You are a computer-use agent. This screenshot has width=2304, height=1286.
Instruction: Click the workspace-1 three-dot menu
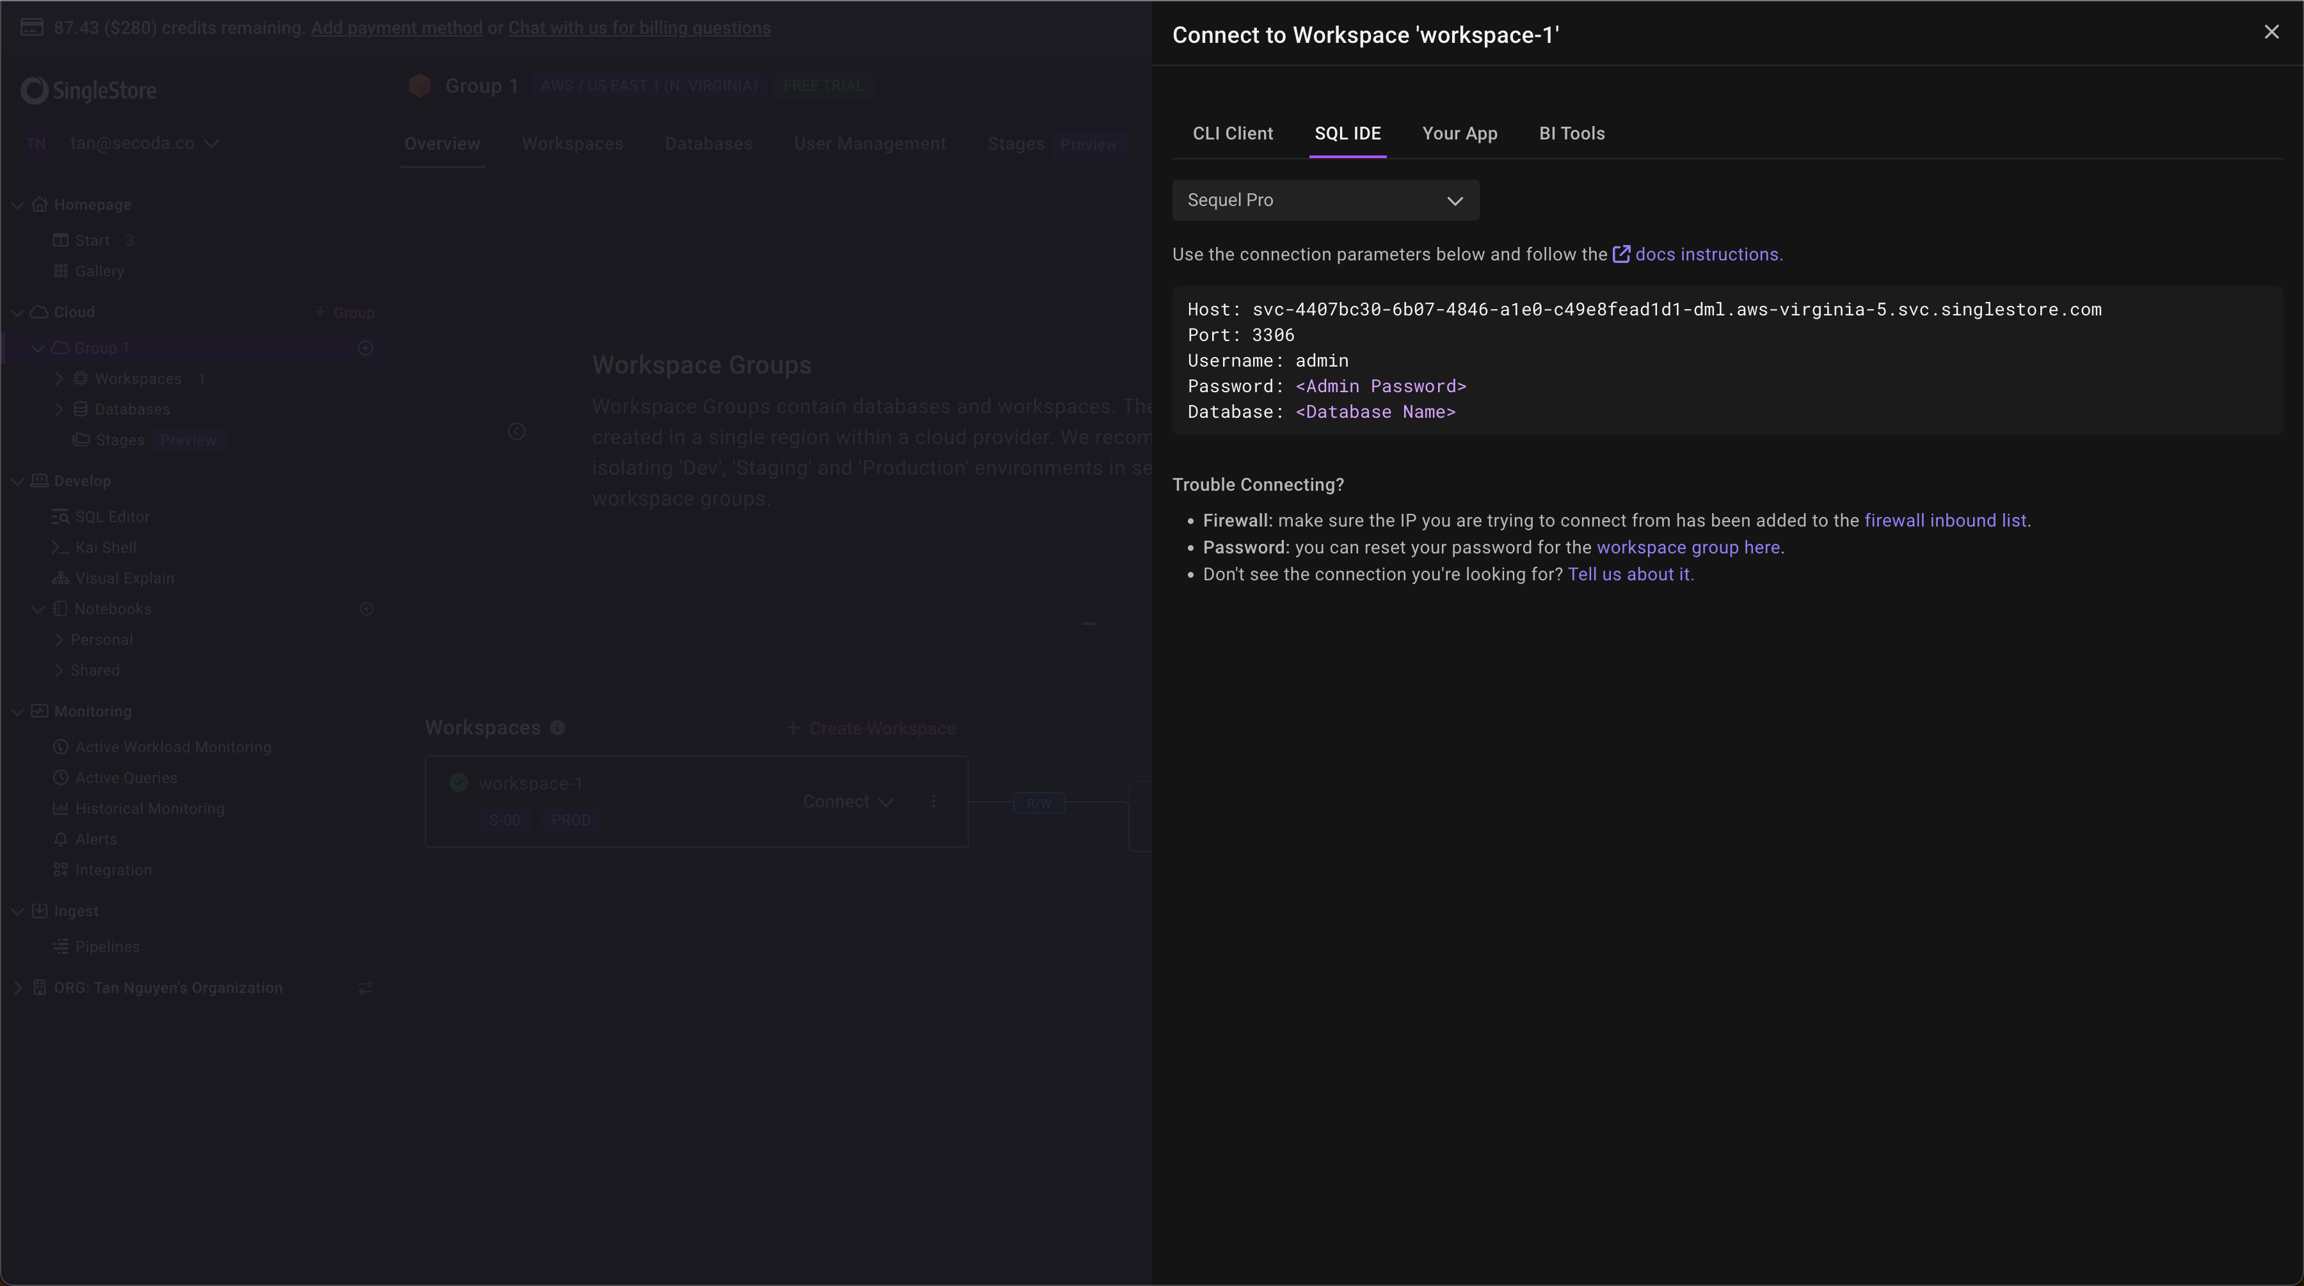coord(933,802)
